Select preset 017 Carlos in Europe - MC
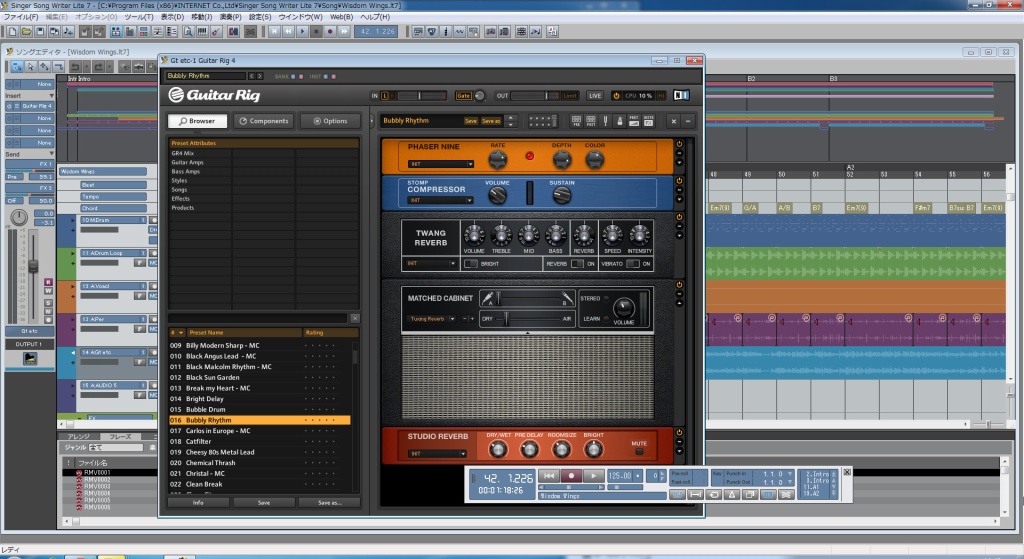 coord(259,431)
